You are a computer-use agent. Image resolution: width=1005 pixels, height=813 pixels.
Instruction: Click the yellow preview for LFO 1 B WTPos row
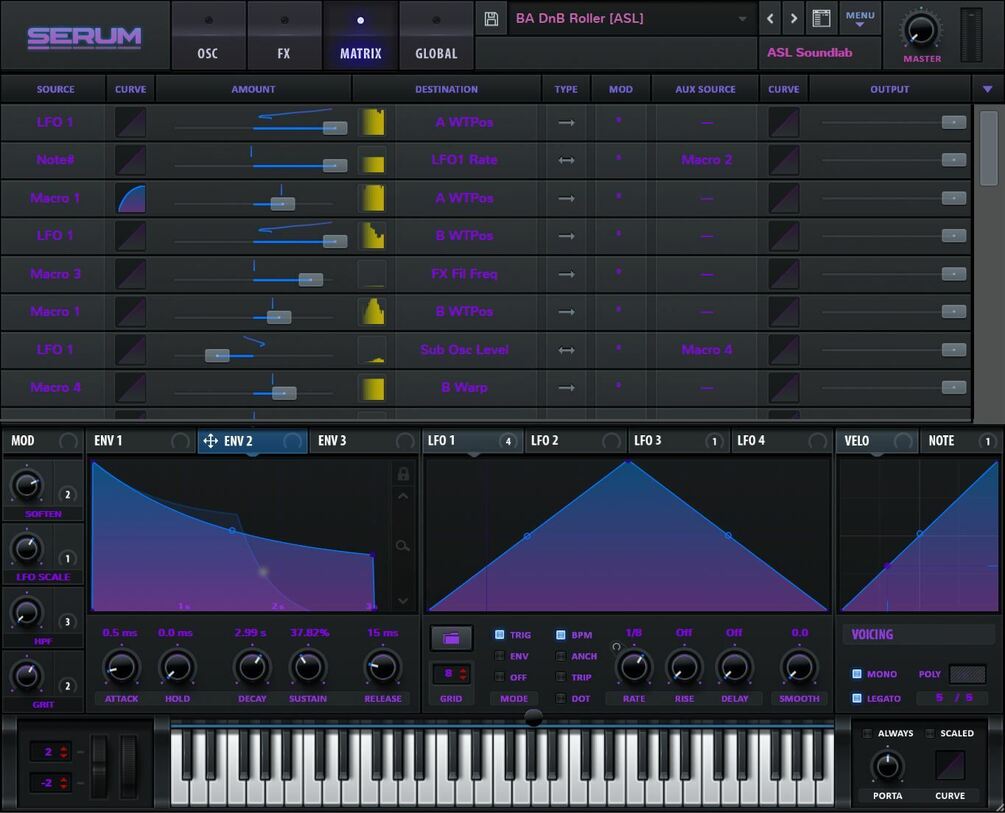click(372, 235)
